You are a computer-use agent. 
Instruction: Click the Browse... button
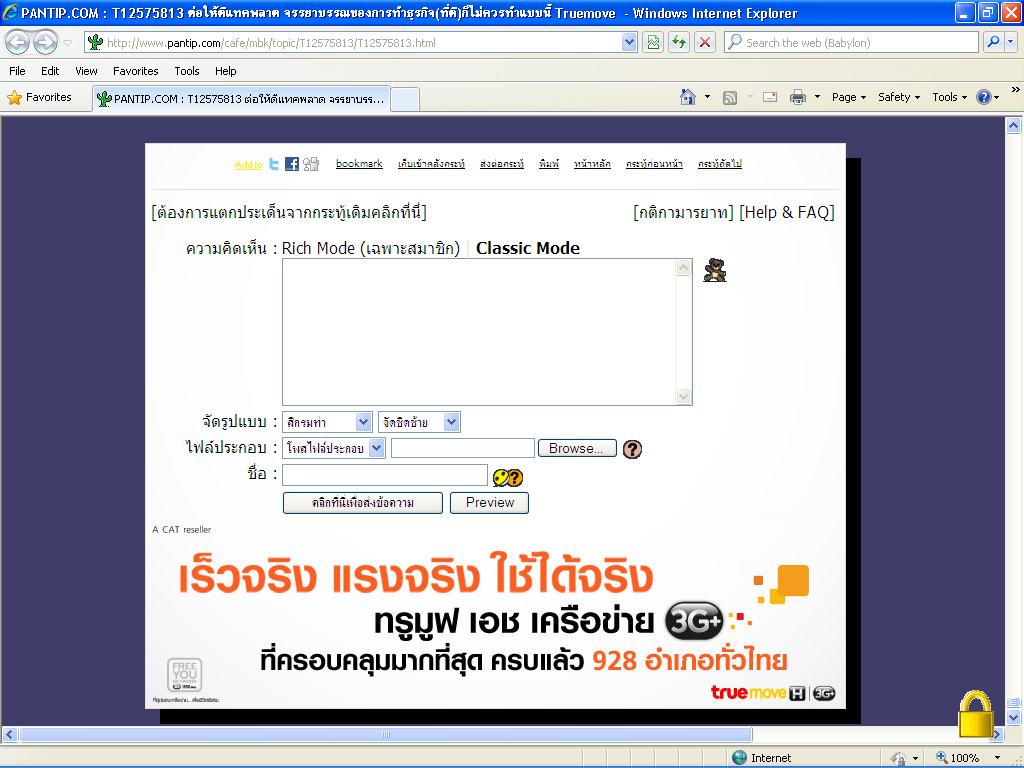coord(577,449)
